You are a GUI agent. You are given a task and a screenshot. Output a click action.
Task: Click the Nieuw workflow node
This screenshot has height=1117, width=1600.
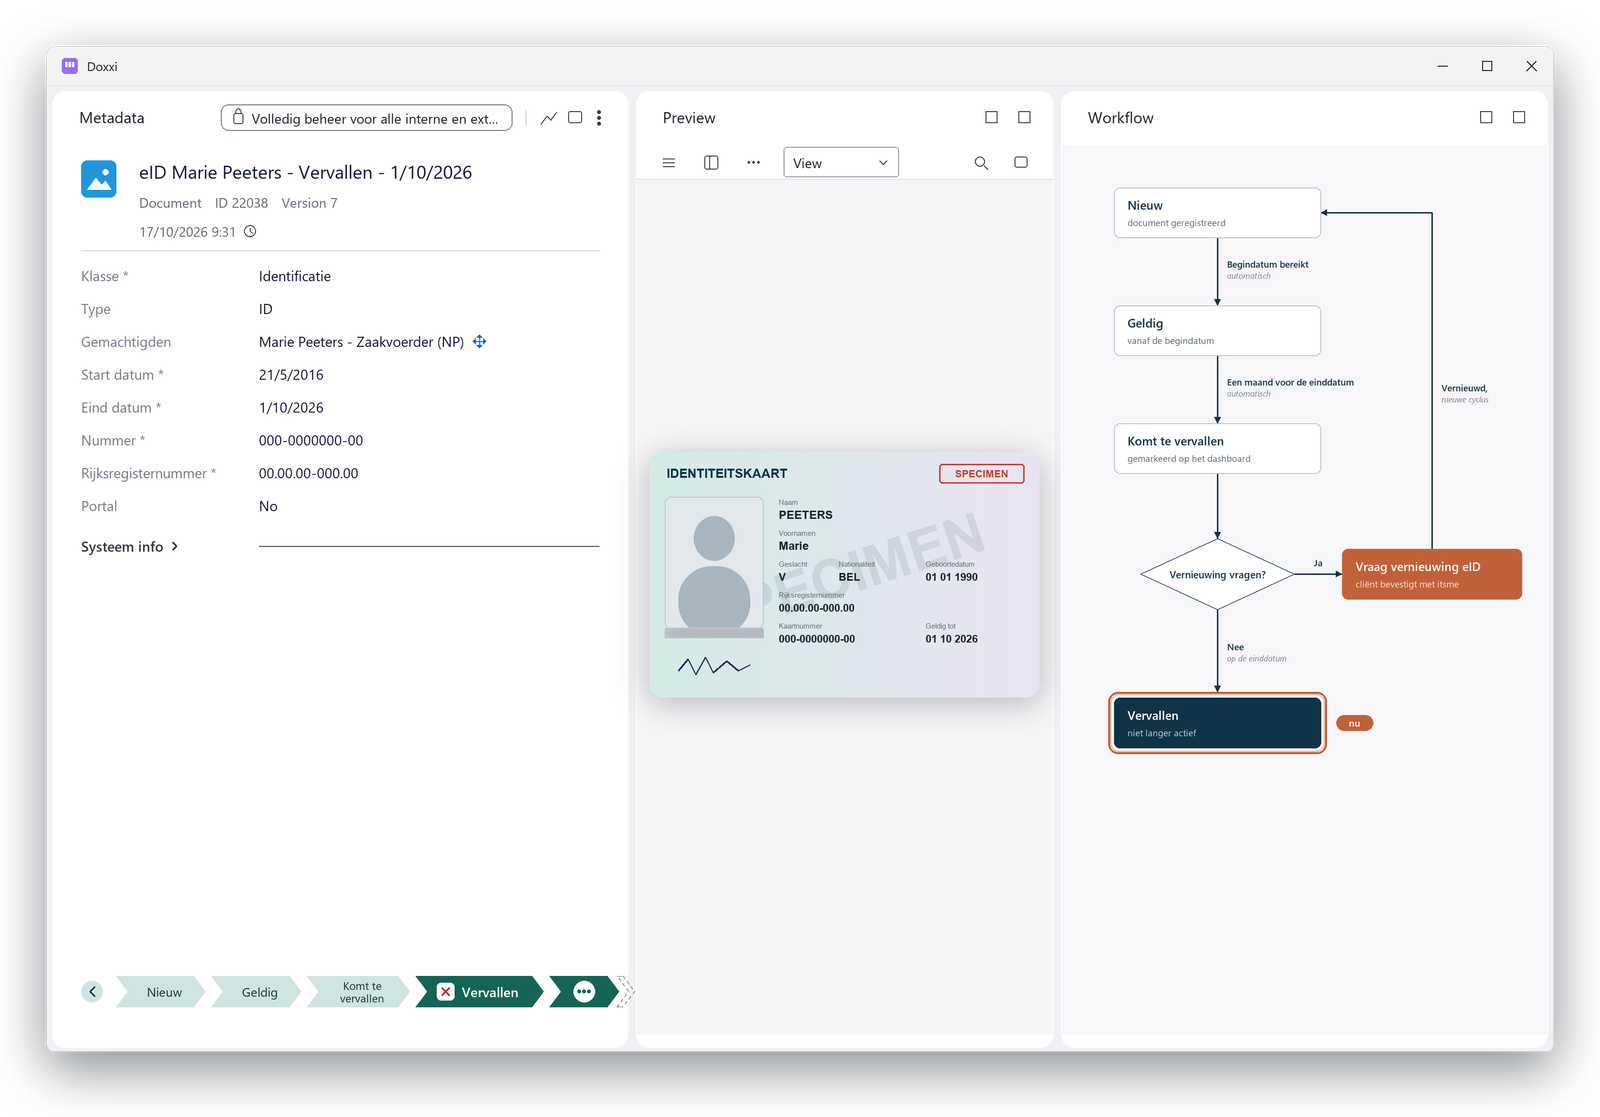coord(1217,213)
